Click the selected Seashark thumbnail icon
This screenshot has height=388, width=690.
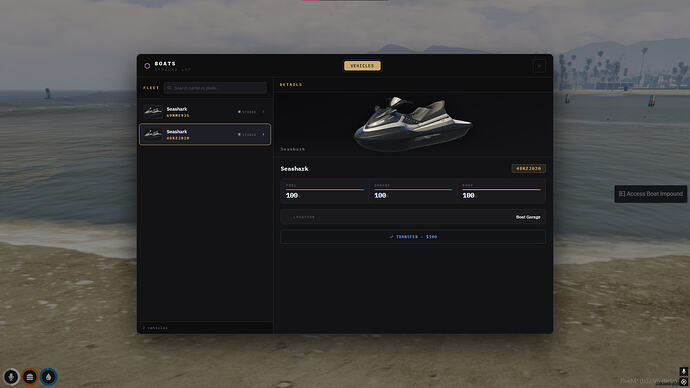(x=153, y=134)
